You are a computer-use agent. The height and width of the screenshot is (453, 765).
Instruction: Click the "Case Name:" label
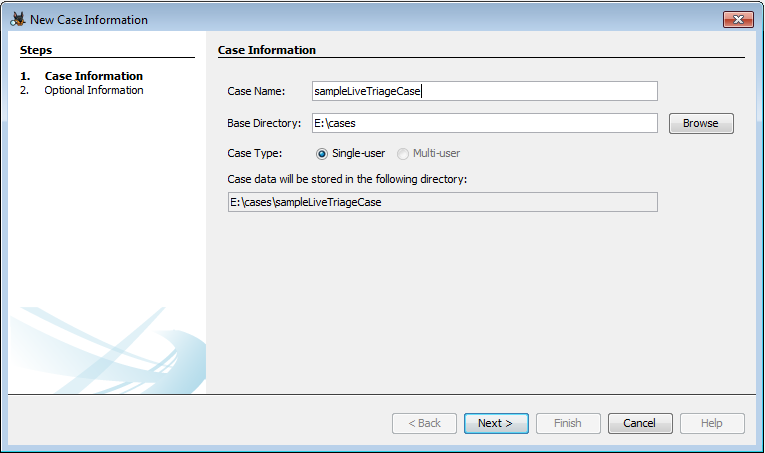[x=256, y=91]
